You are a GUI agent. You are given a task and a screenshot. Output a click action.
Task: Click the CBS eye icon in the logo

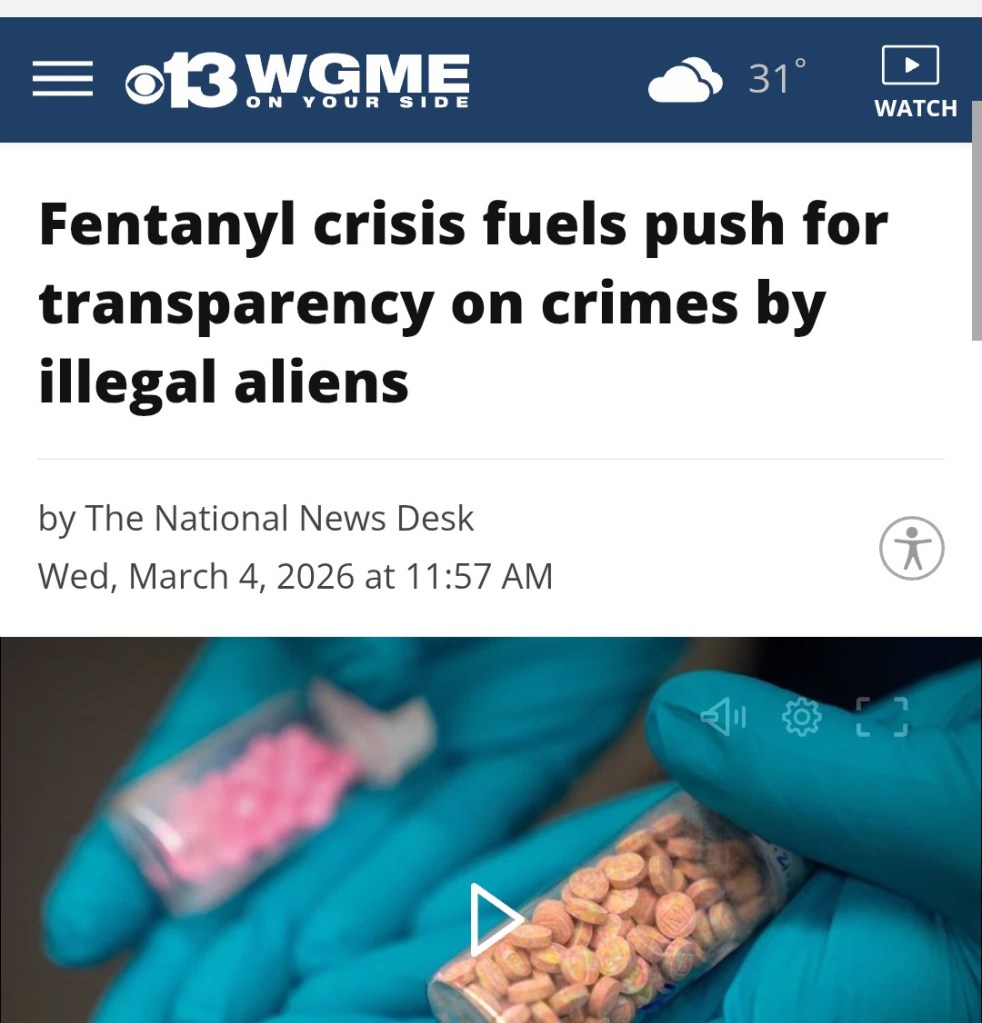[144, 85]
